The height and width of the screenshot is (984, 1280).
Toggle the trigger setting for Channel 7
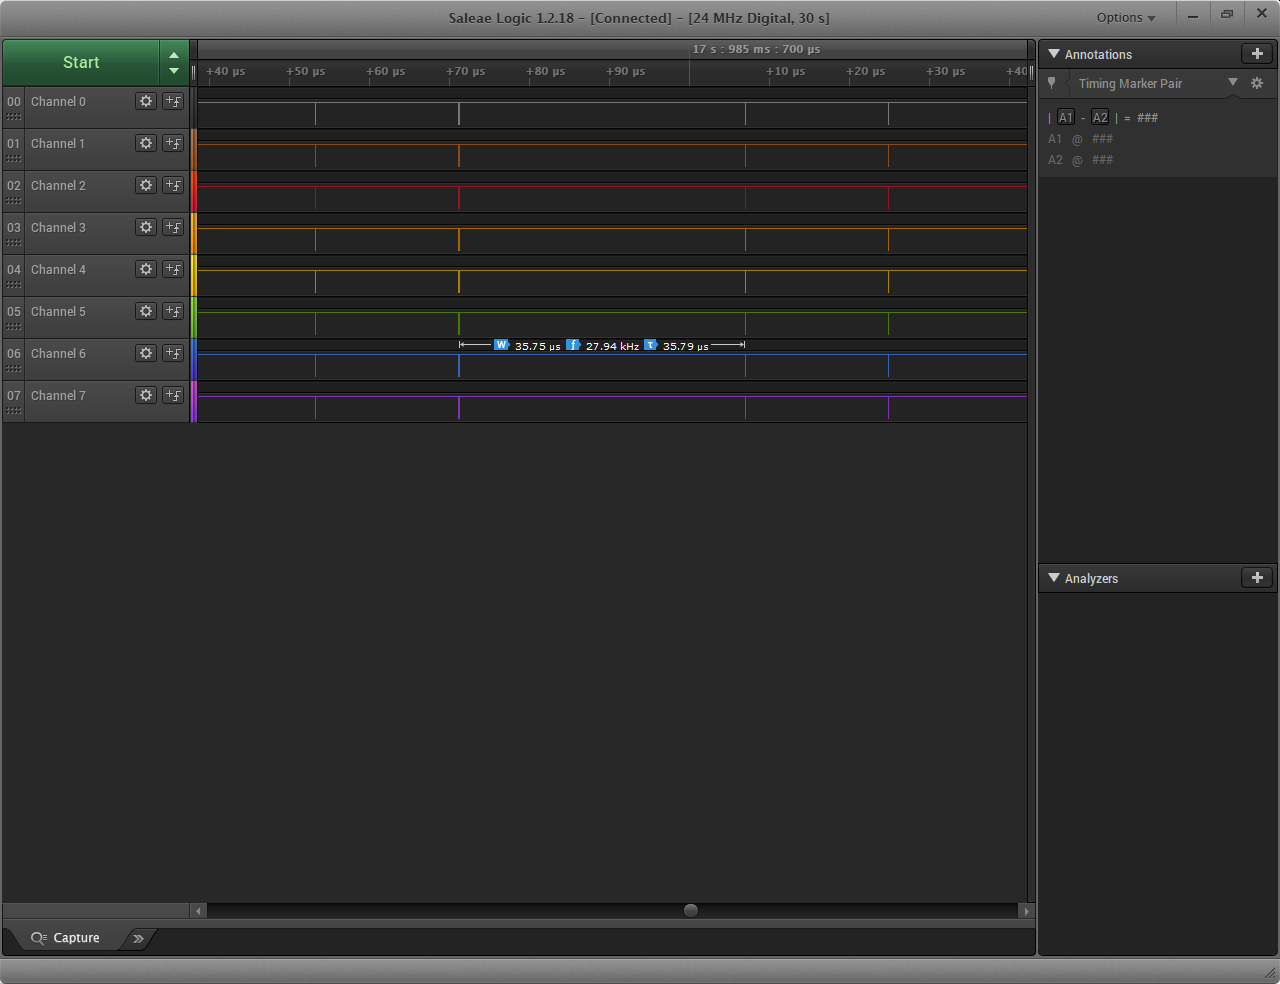[173, 395]
